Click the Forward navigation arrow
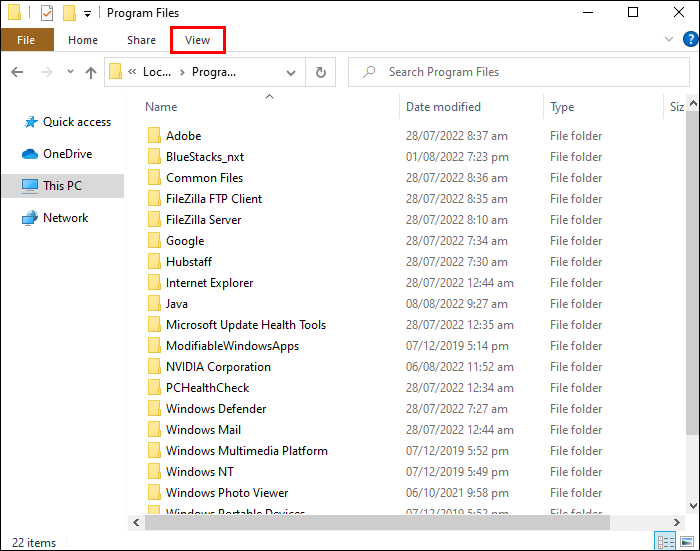Image resolution: width=700 pixels, height=551 pixels. pos(47,72)
